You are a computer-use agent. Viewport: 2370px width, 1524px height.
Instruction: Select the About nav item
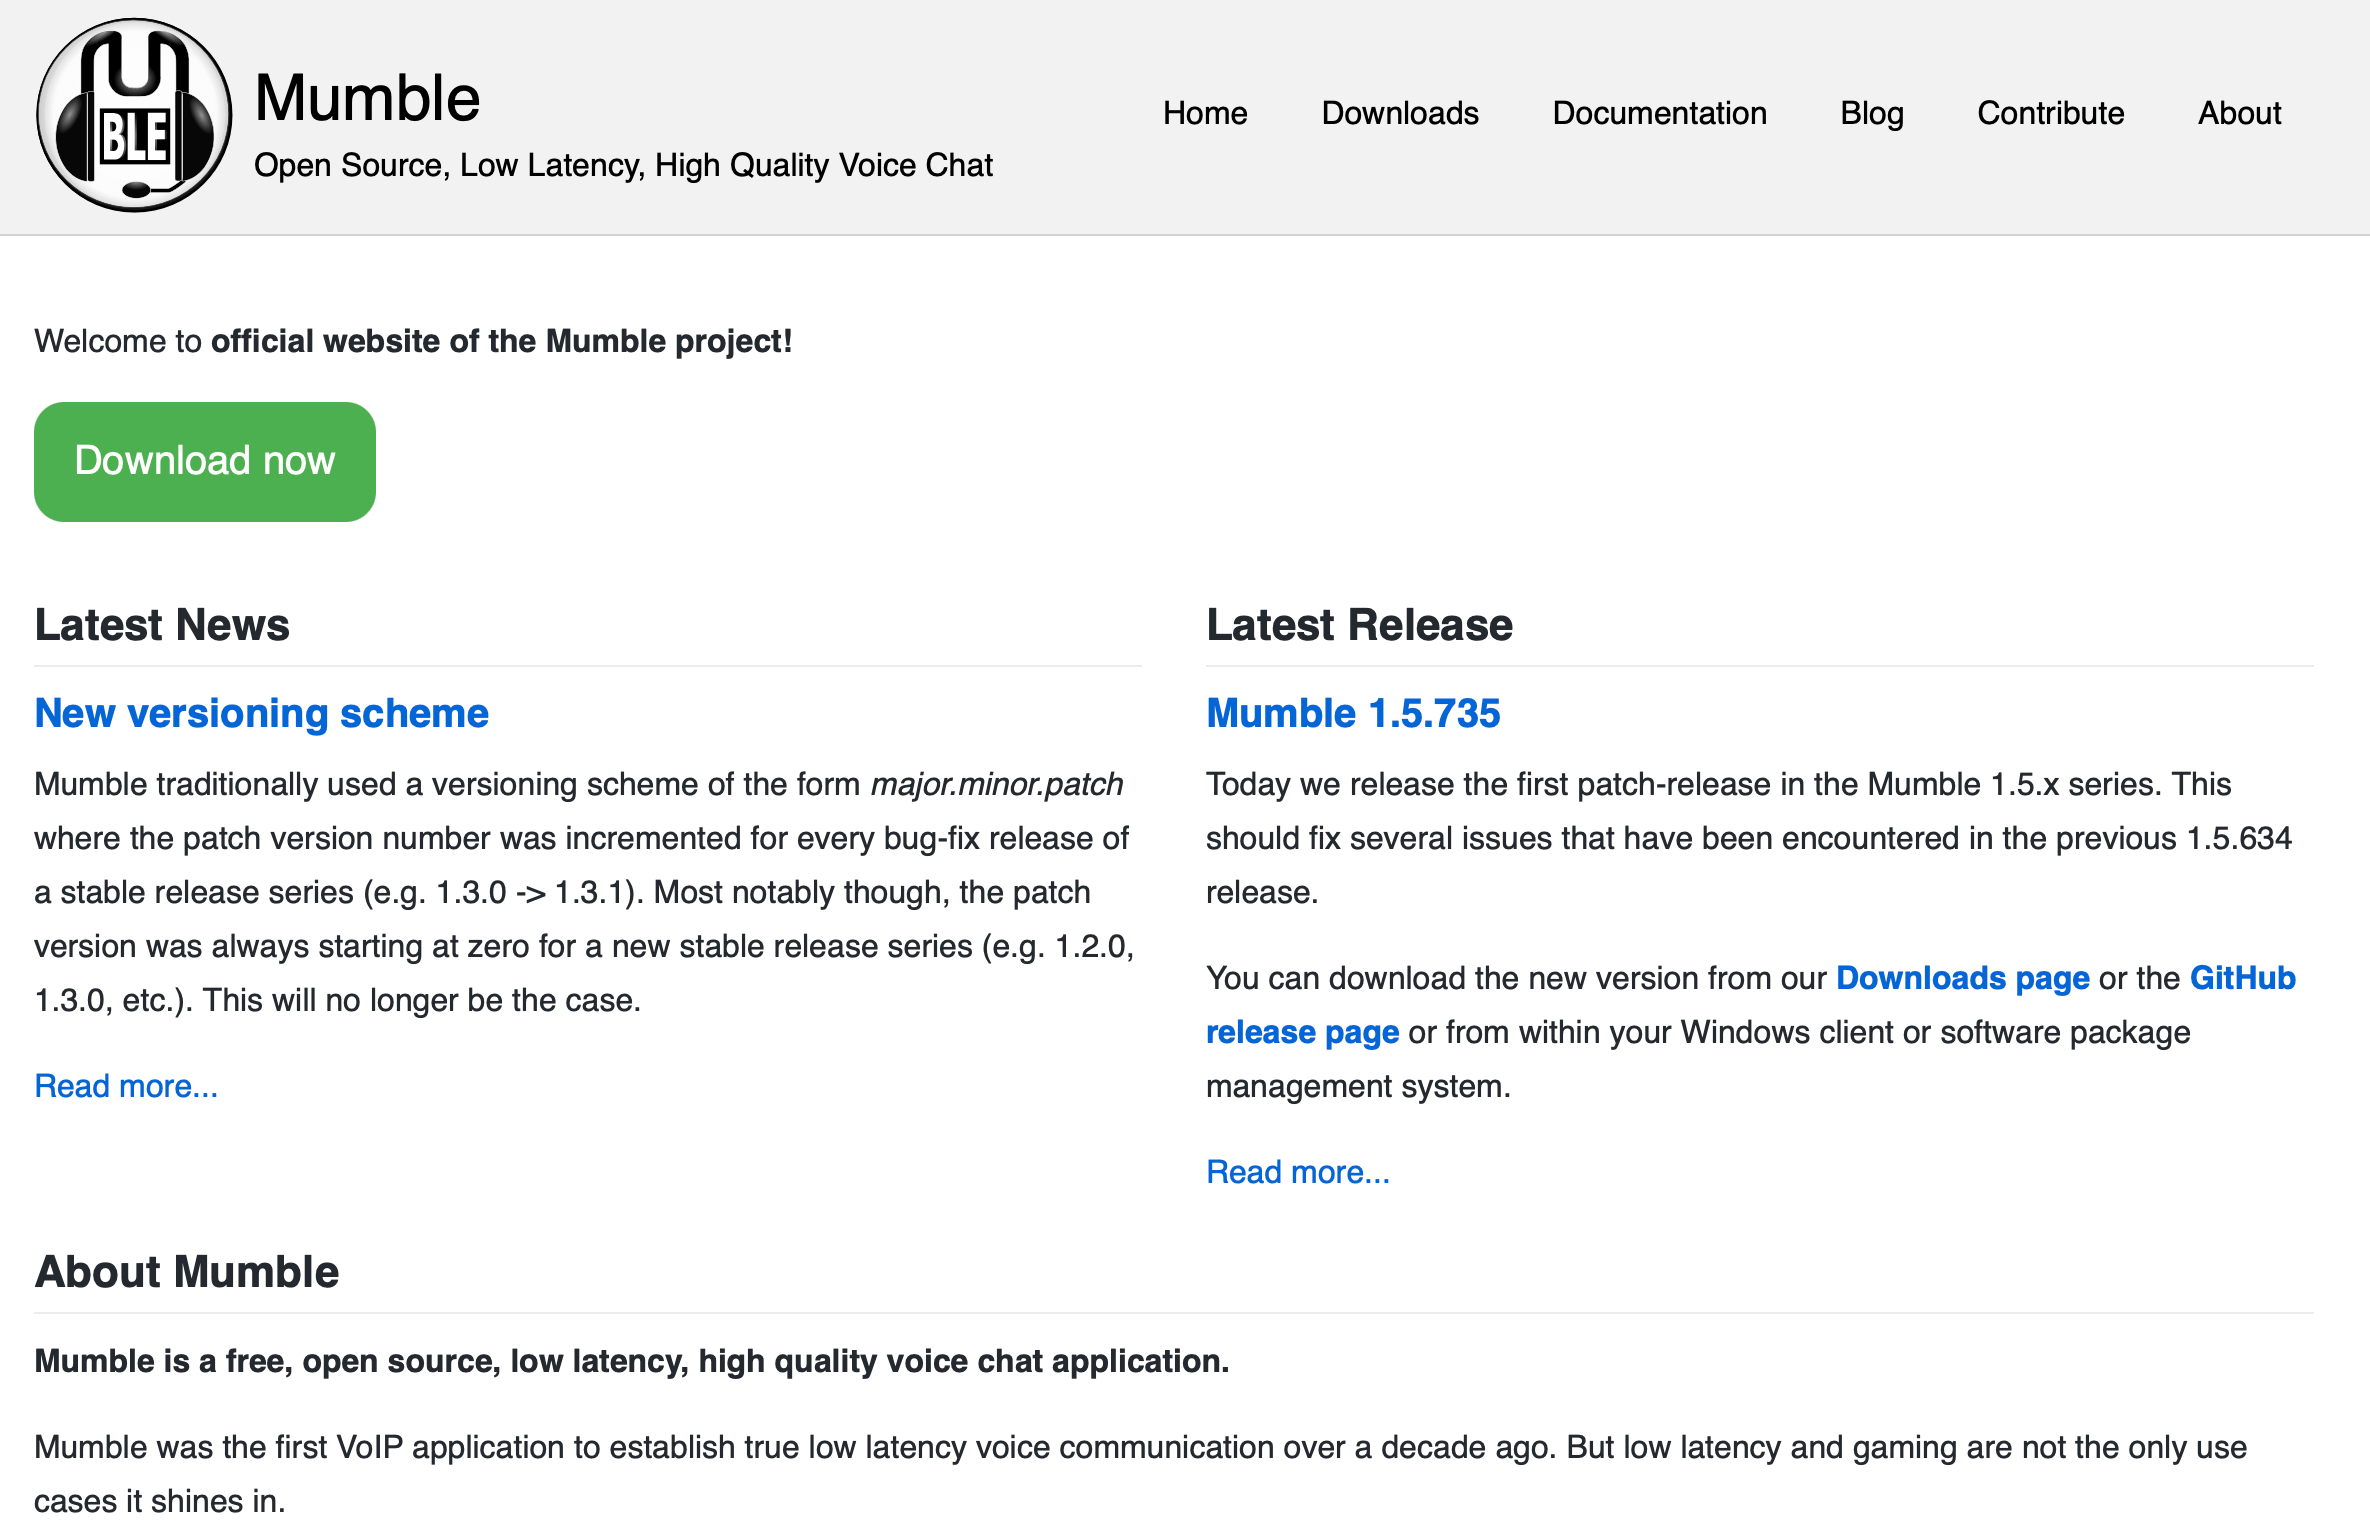(x=2239, y=113)
